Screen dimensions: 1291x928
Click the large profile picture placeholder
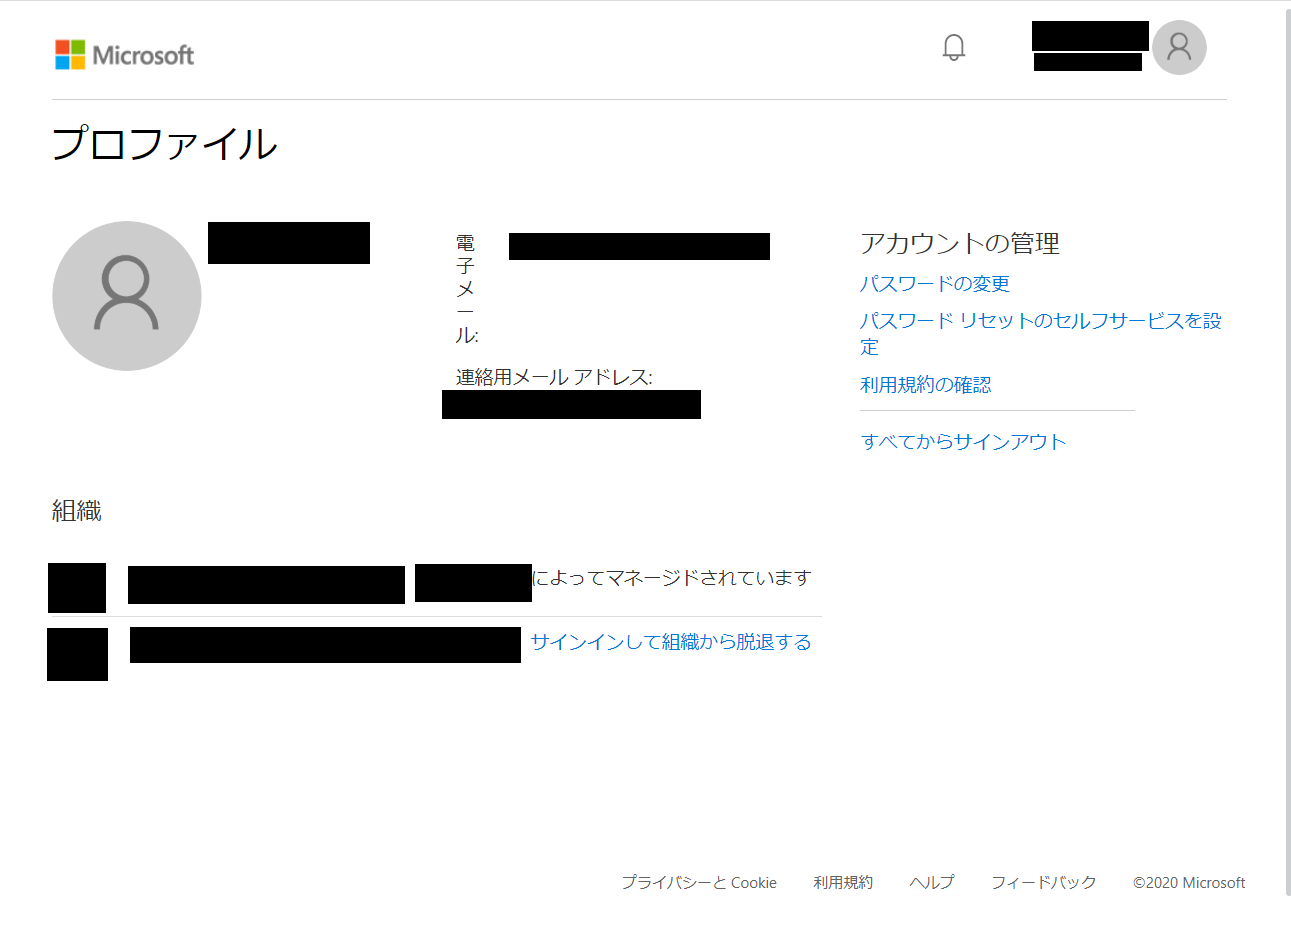pyautogui.click(x=127, y=296)
